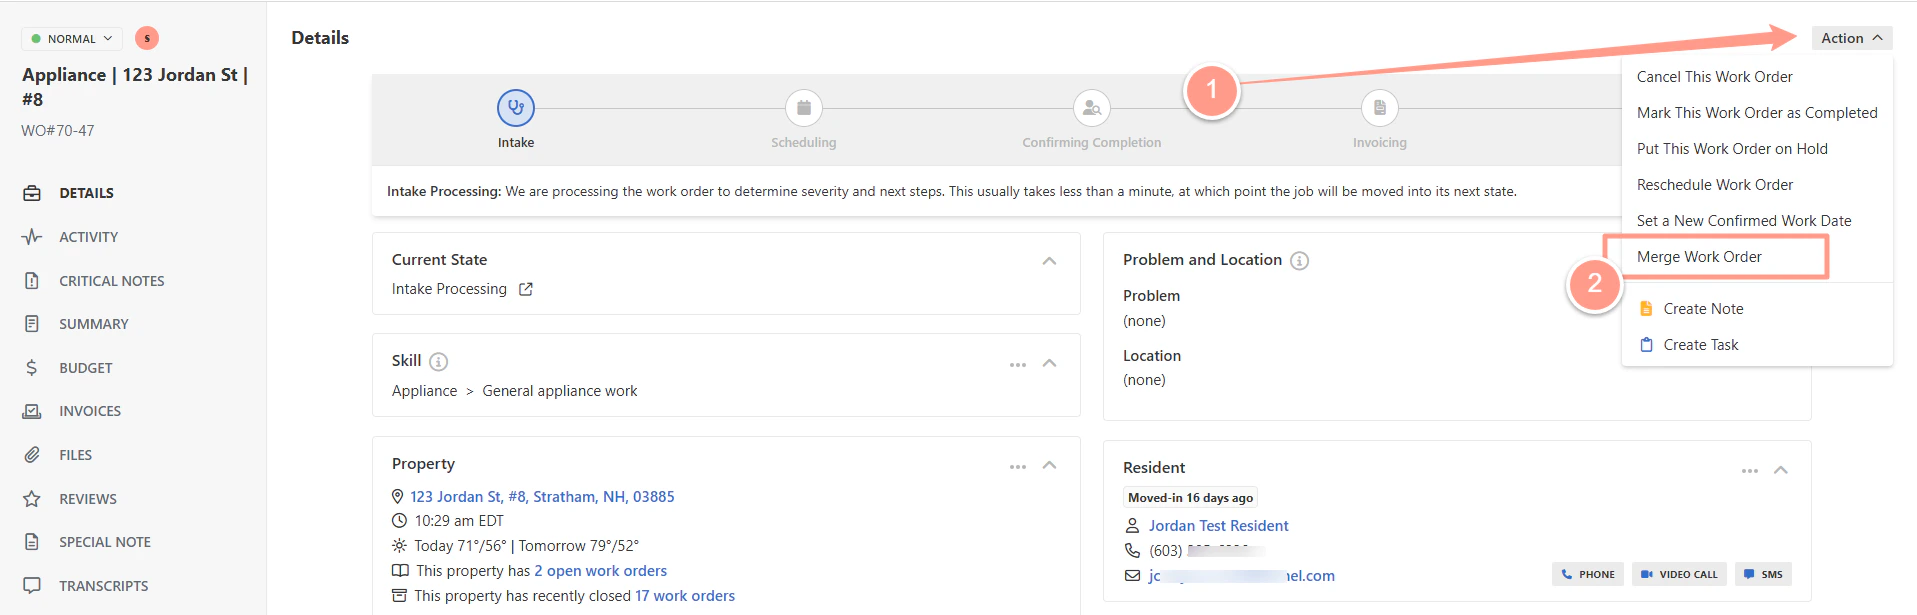Click the Invoicing stage document icon

coord(1380,108)
